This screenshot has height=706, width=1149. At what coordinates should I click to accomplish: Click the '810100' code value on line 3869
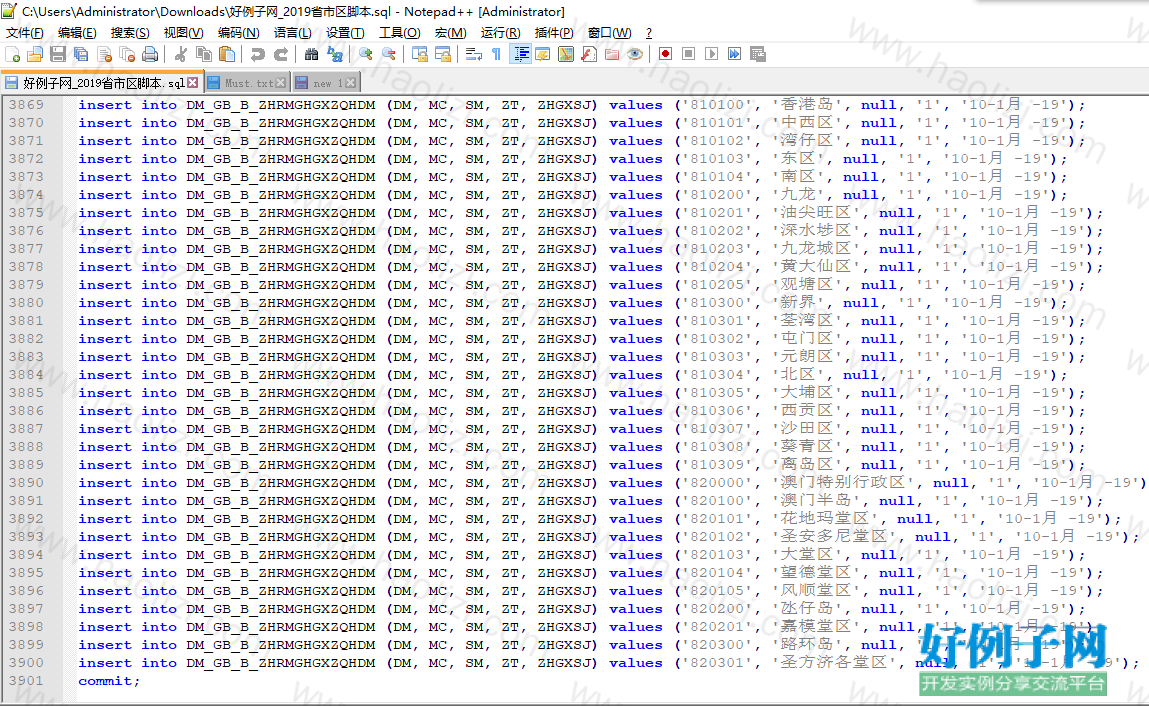[x=717, y=105]
